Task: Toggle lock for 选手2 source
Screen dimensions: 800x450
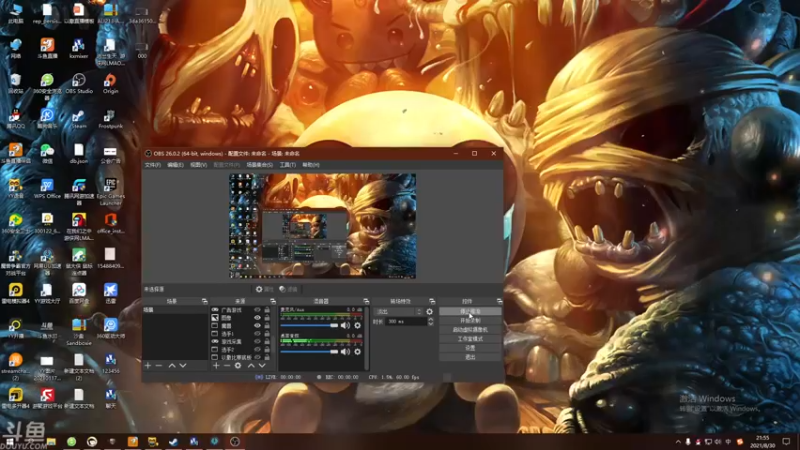Action: tap(267, 349)
